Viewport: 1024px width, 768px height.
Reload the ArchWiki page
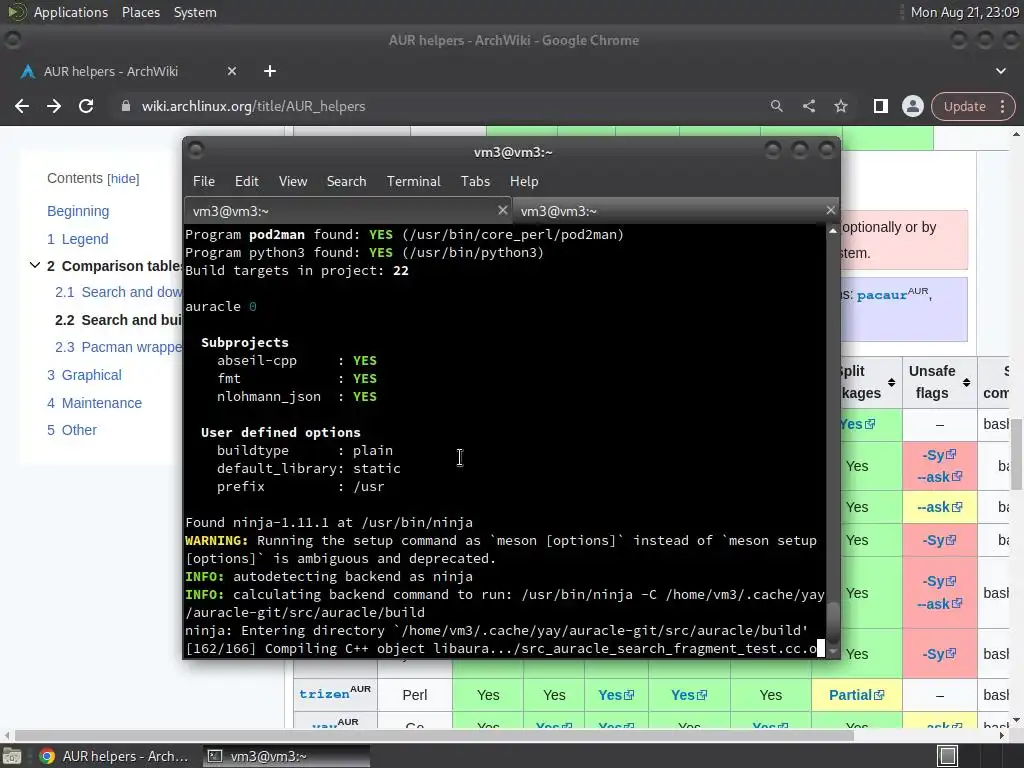tap(86, 106)
